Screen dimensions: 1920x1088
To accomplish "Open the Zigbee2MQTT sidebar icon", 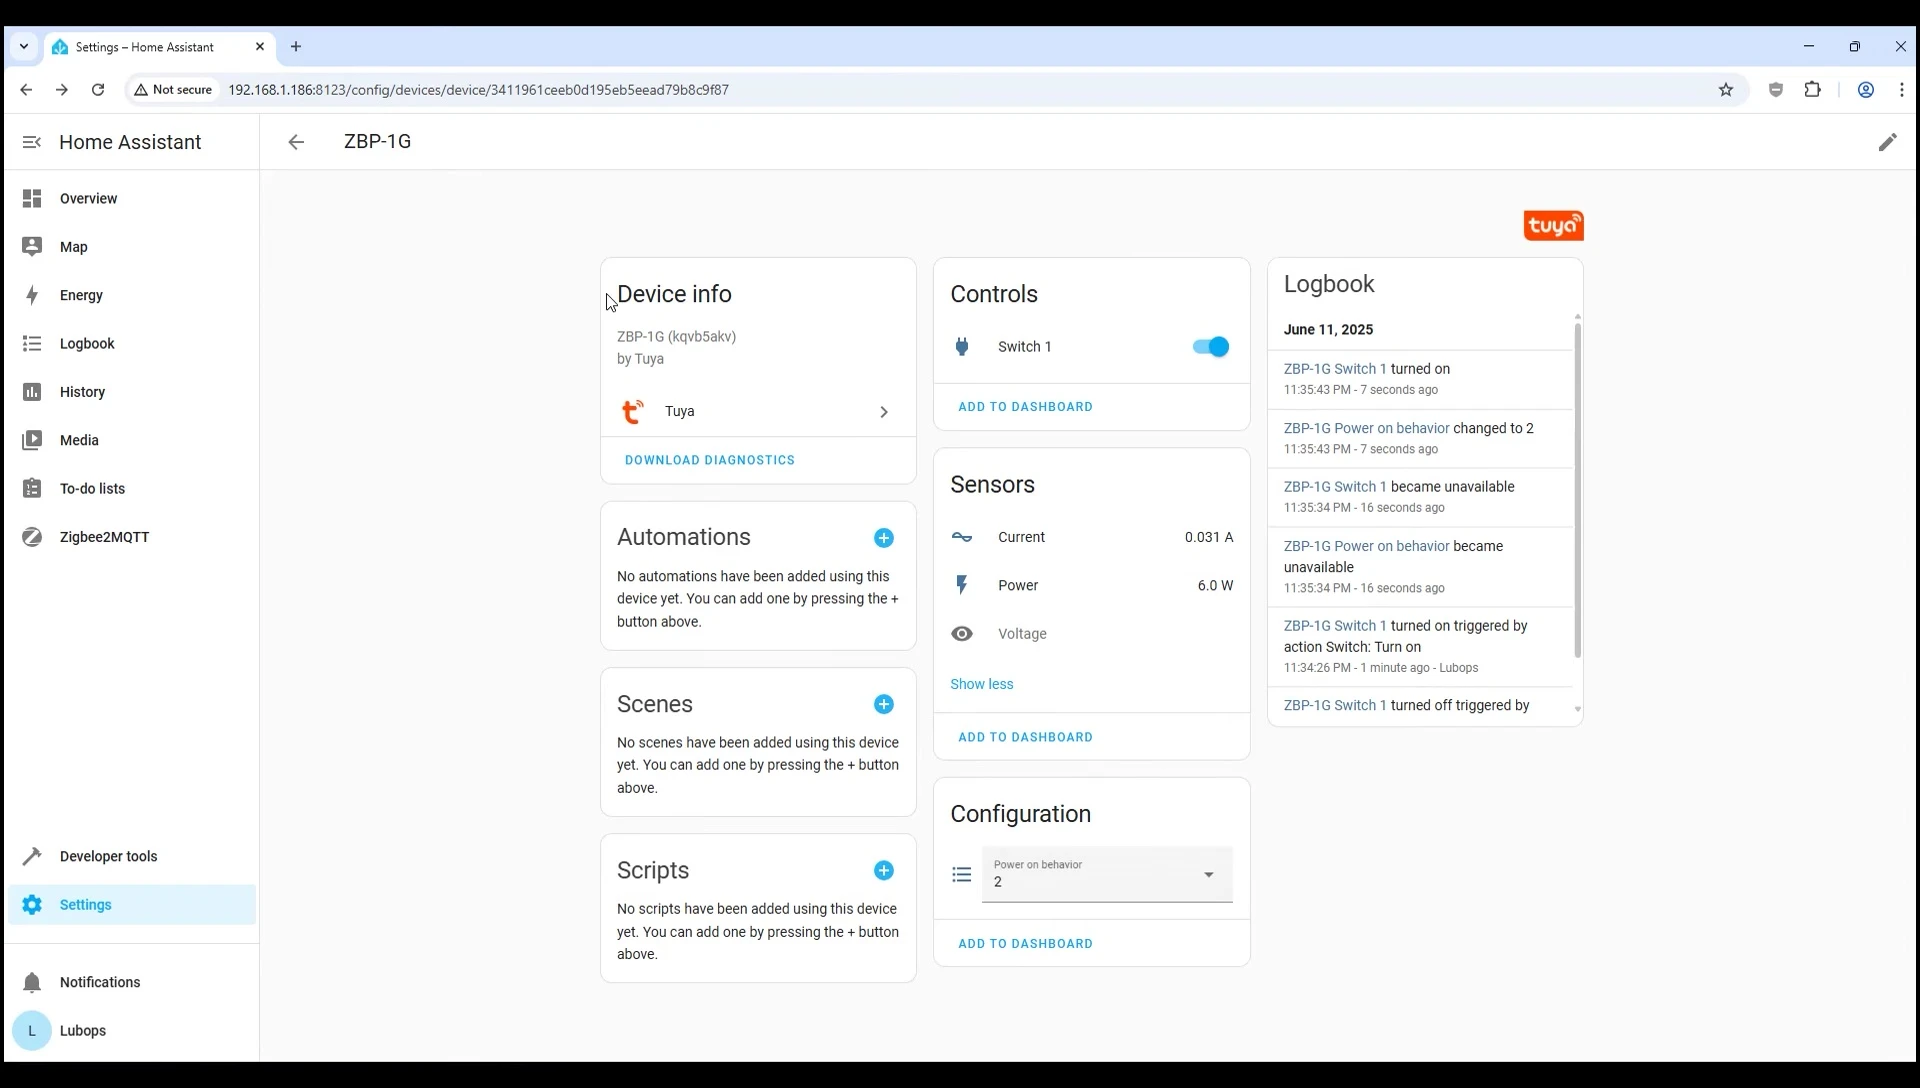I will [x=32, y=537].
